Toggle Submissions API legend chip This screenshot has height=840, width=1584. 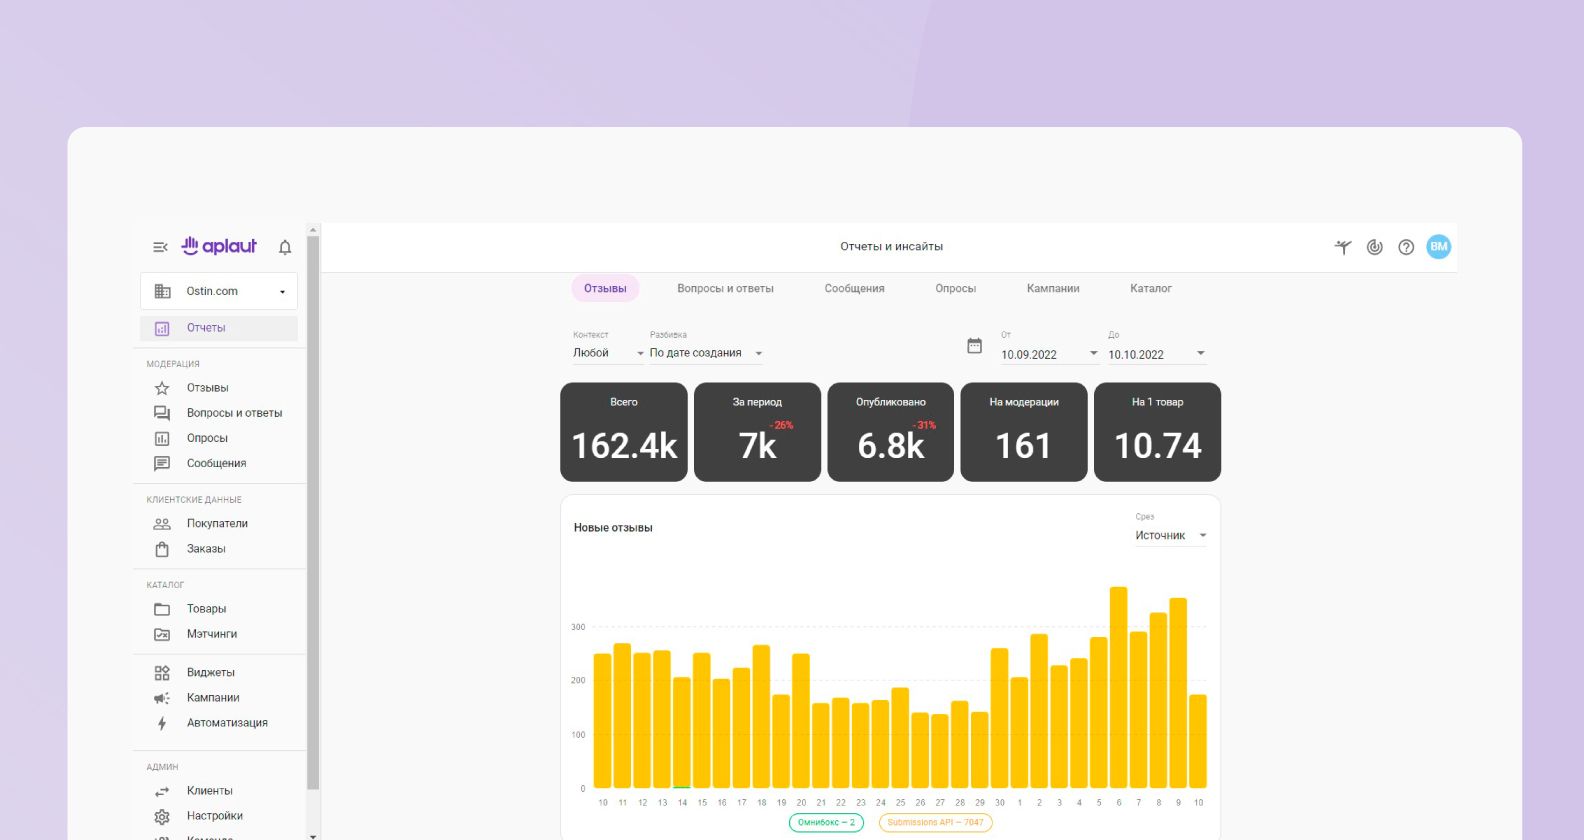[935, 823]
